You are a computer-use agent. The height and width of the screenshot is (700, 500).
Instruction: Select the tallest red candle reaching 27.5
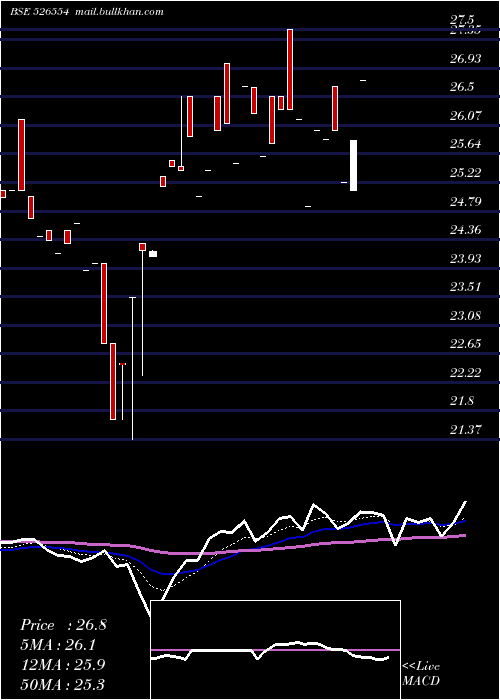290,69
